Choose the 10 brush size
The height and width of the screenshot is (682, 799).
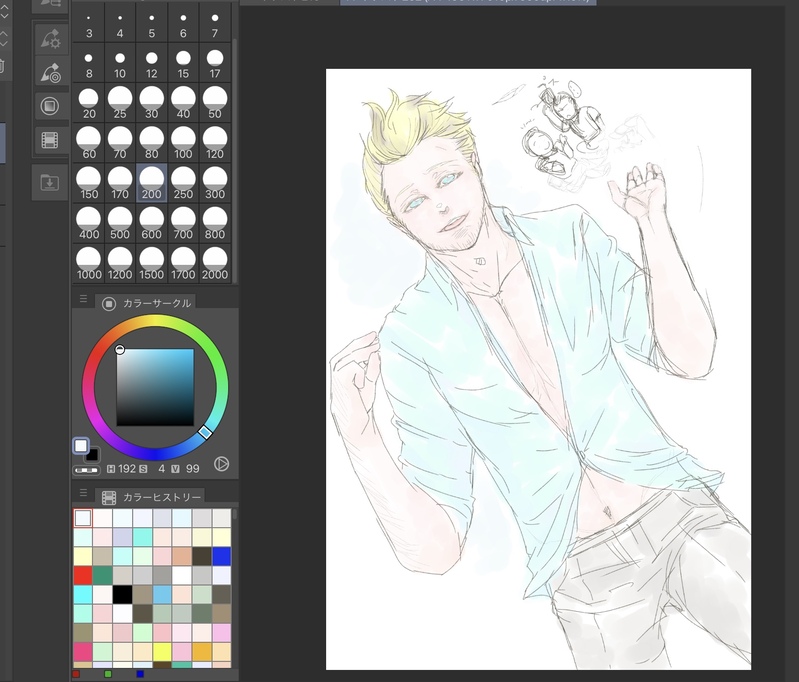(x=120, y=62)
